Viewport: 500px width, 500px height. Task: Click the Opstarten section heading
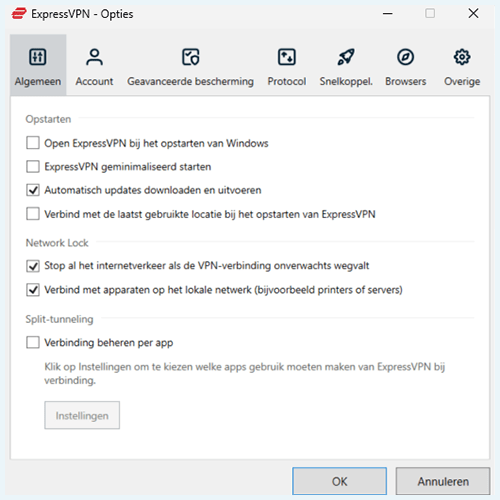(x=48, y=119)
